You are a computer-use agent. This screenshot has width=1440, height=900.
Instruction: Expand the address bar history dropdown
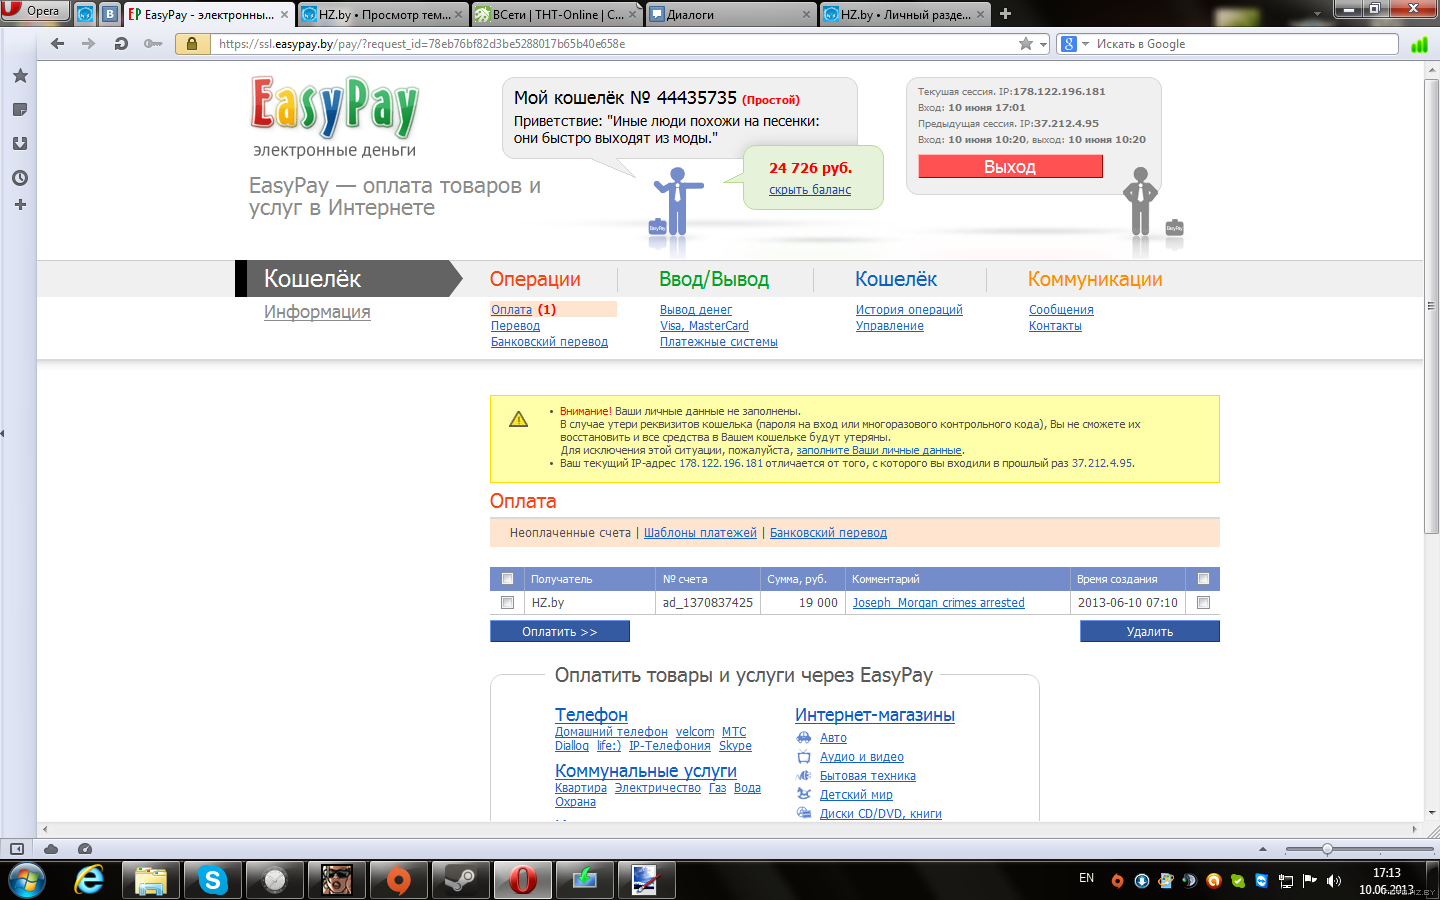[1043, 44]
